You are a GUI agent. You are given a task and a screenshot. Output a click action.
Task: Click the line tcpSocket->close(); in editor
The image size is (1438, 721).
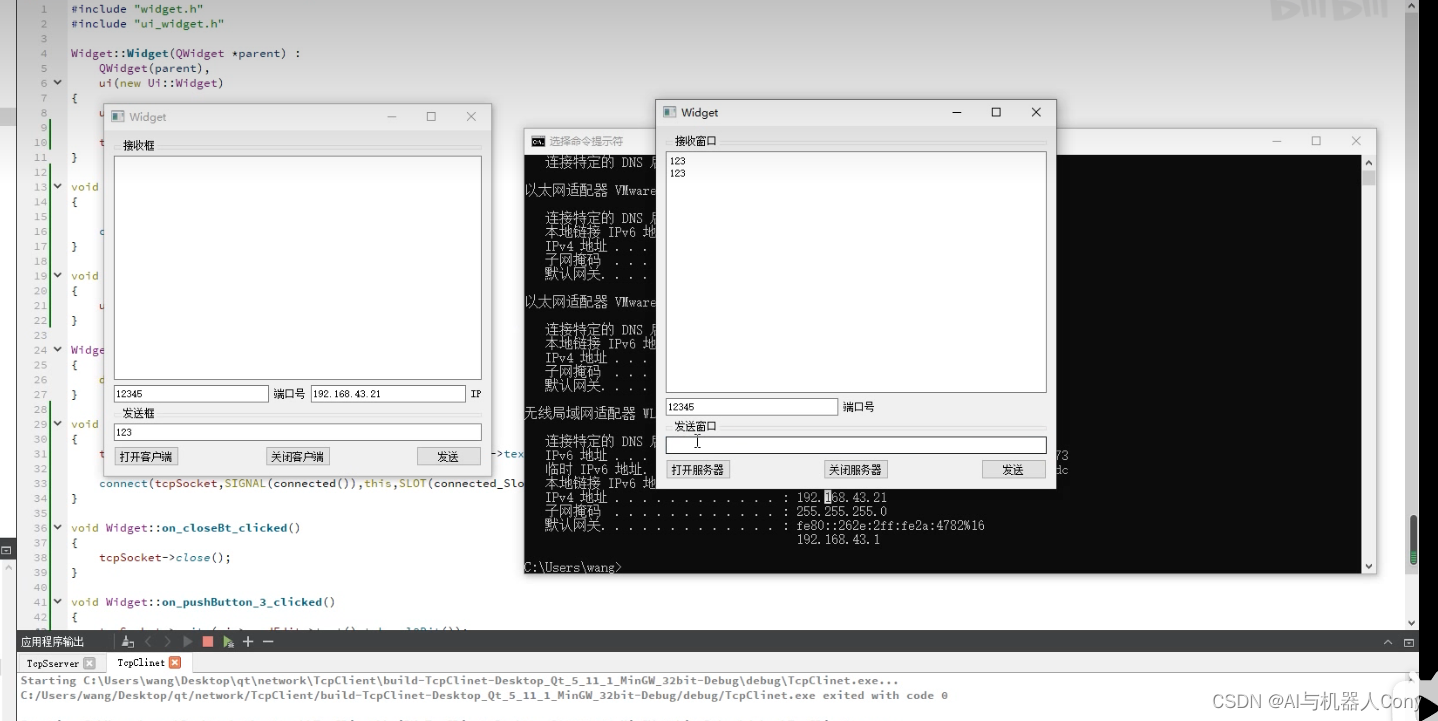pyautogui.click(x=165, y=558)
